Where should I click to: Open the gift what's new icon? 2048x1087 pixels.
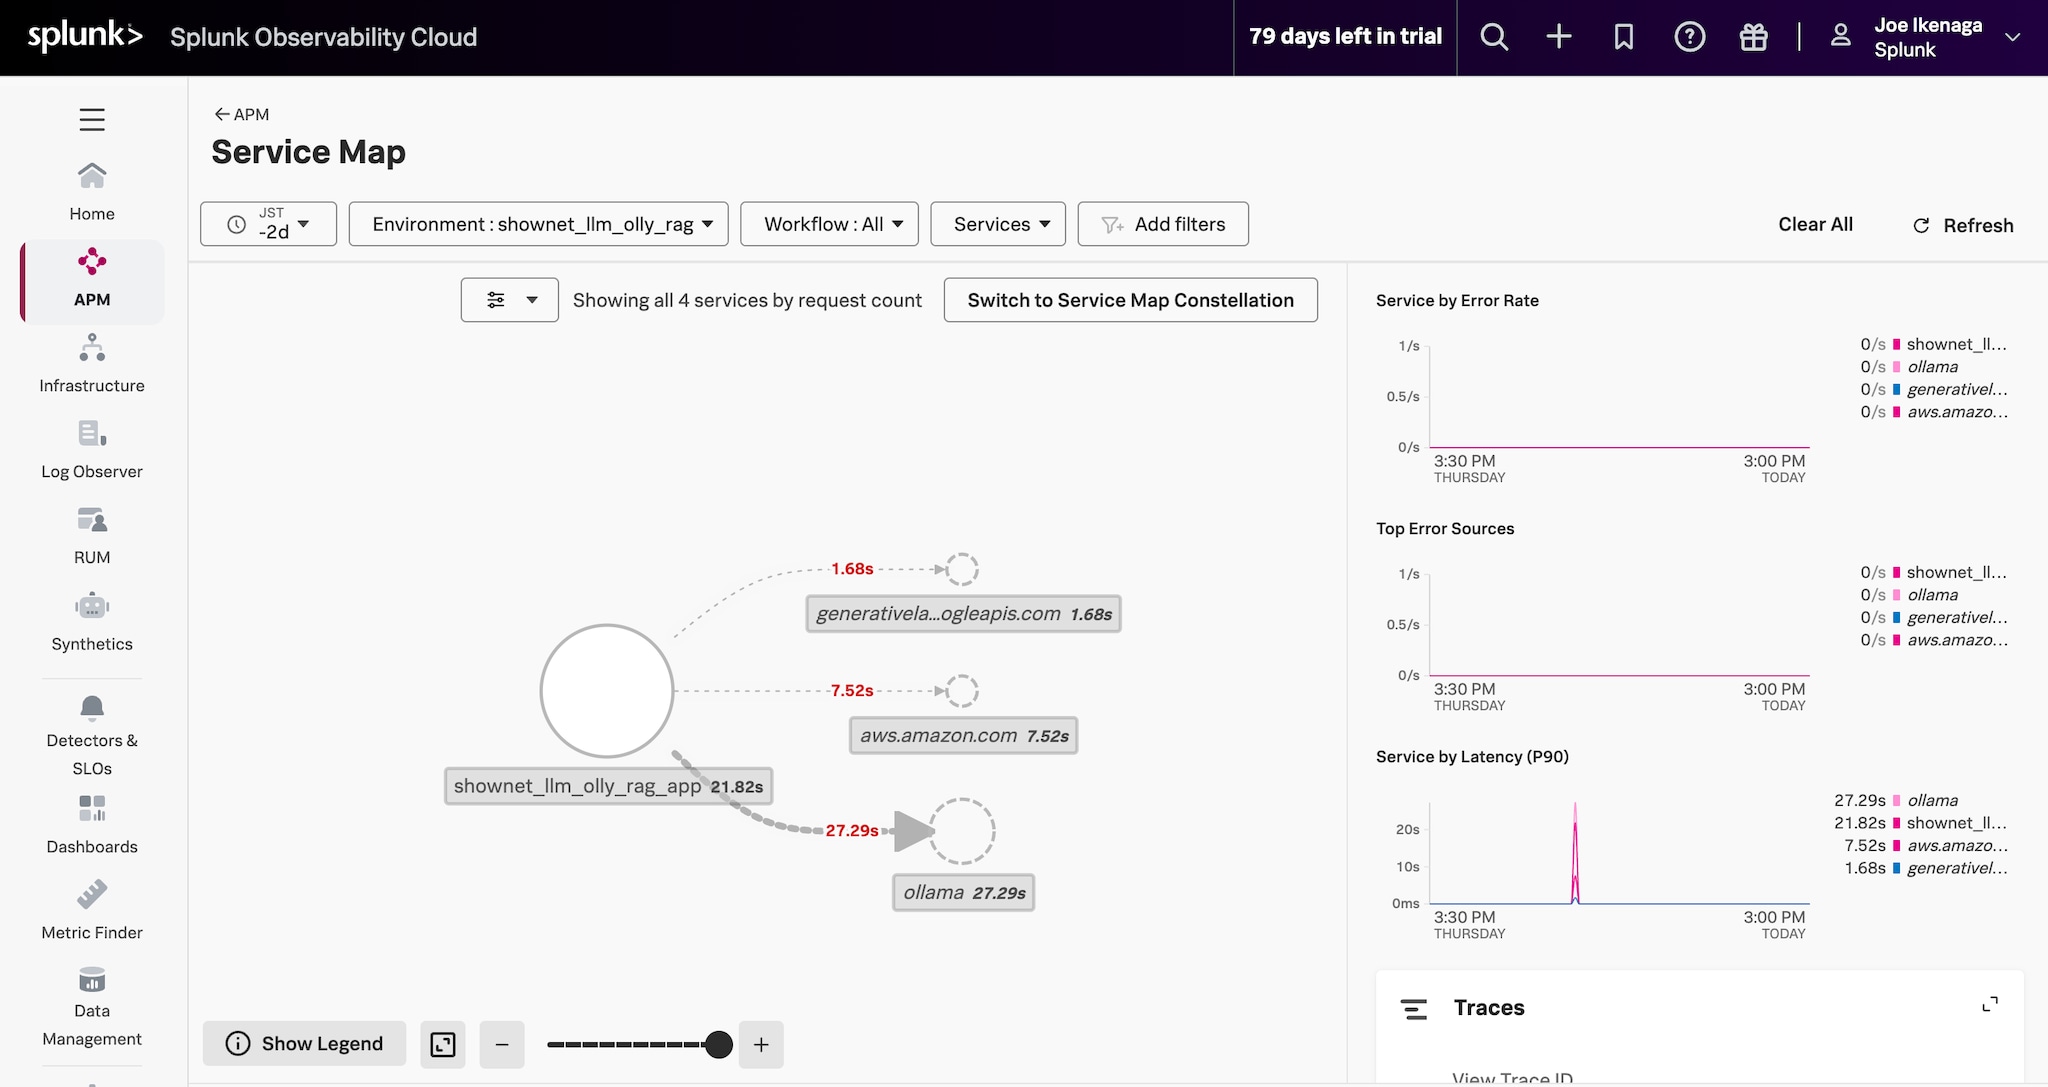click(1754, 37)
